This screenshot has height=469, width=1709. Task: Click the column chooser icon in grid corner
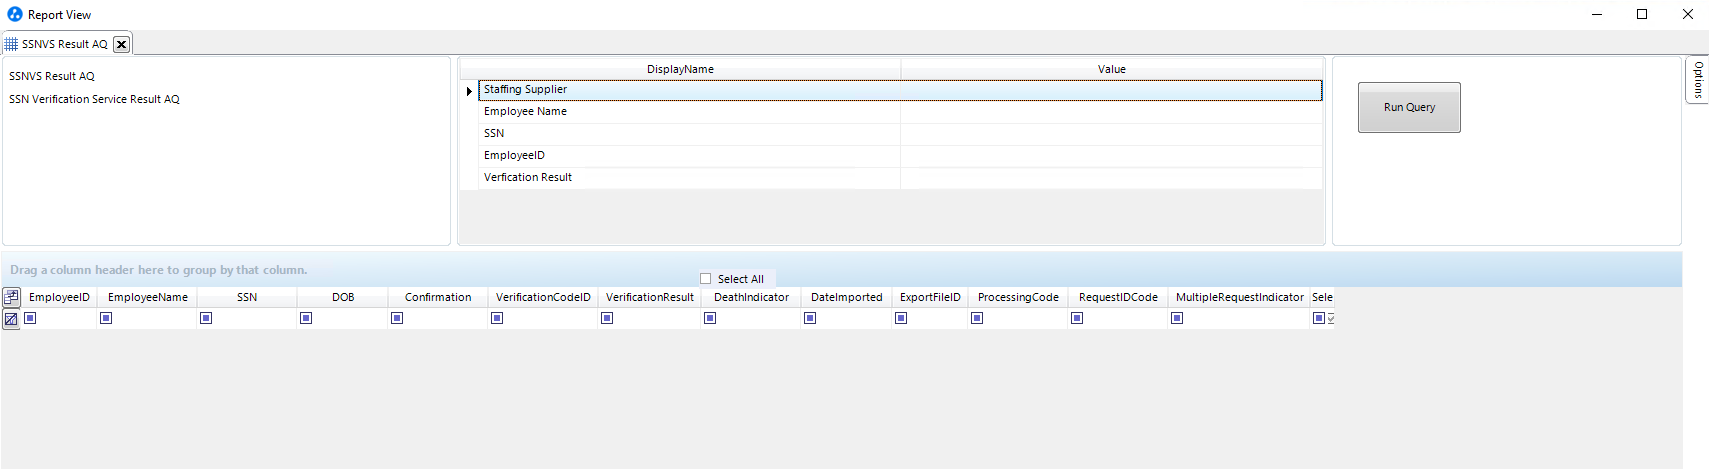(x=11, y=297)
